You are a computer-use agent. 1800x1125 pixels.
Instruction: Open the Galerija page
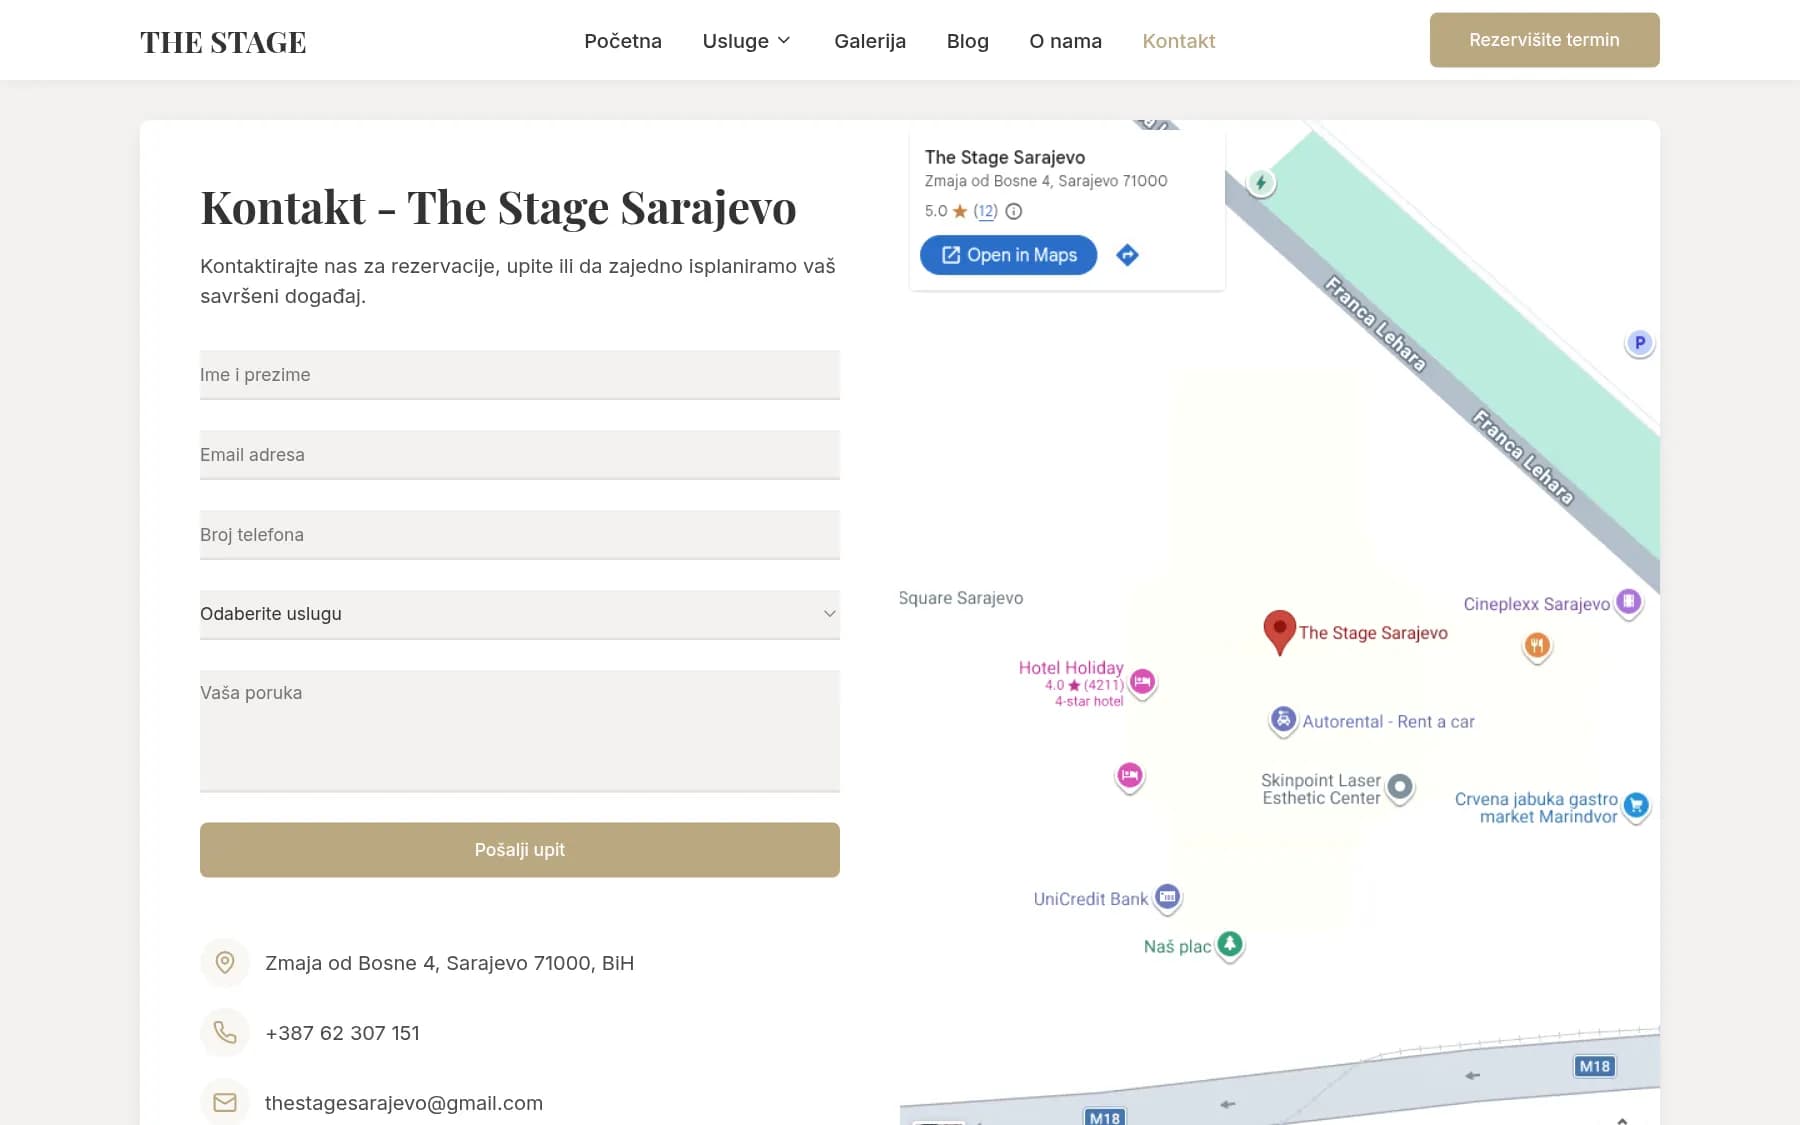[x=870, y=41]
